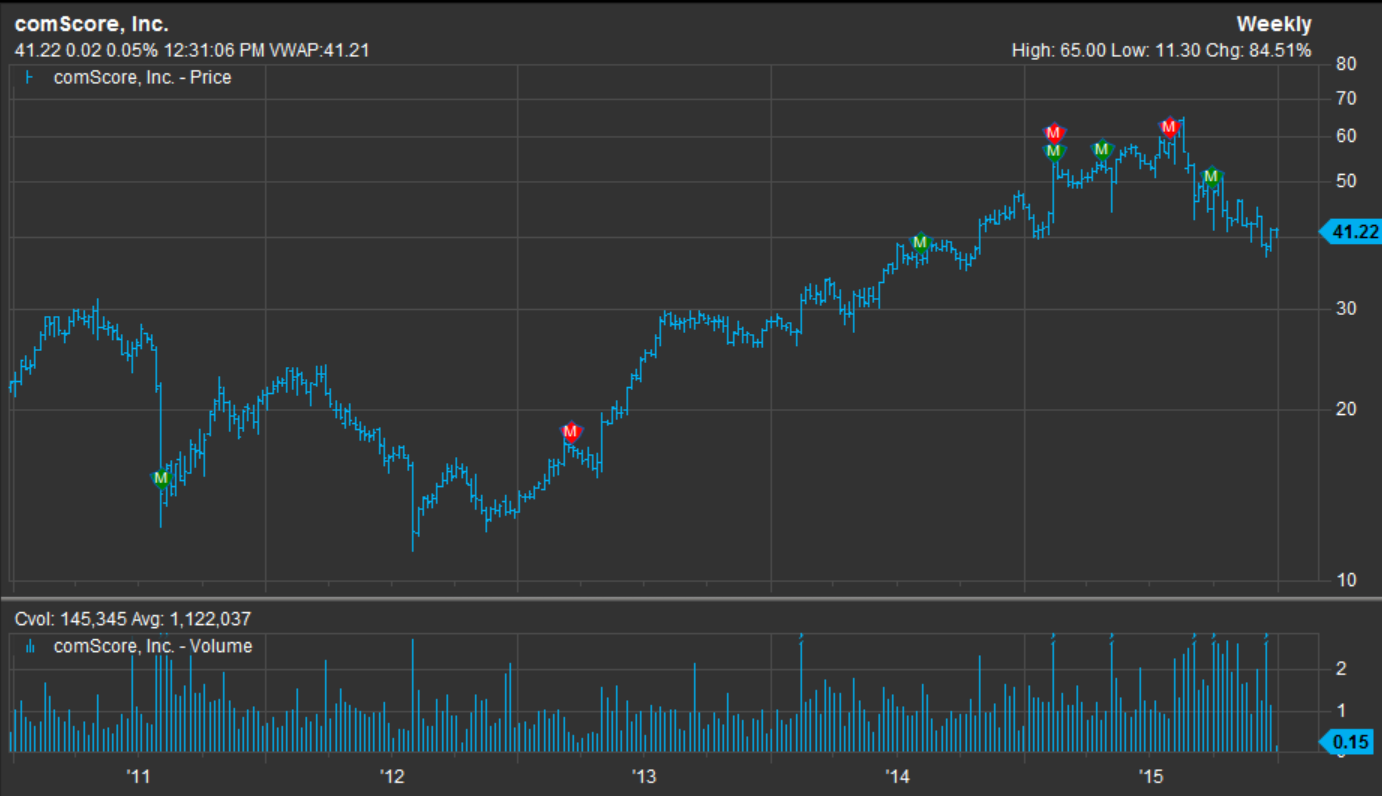Click the green M marker in early 2011

(161, 478)
